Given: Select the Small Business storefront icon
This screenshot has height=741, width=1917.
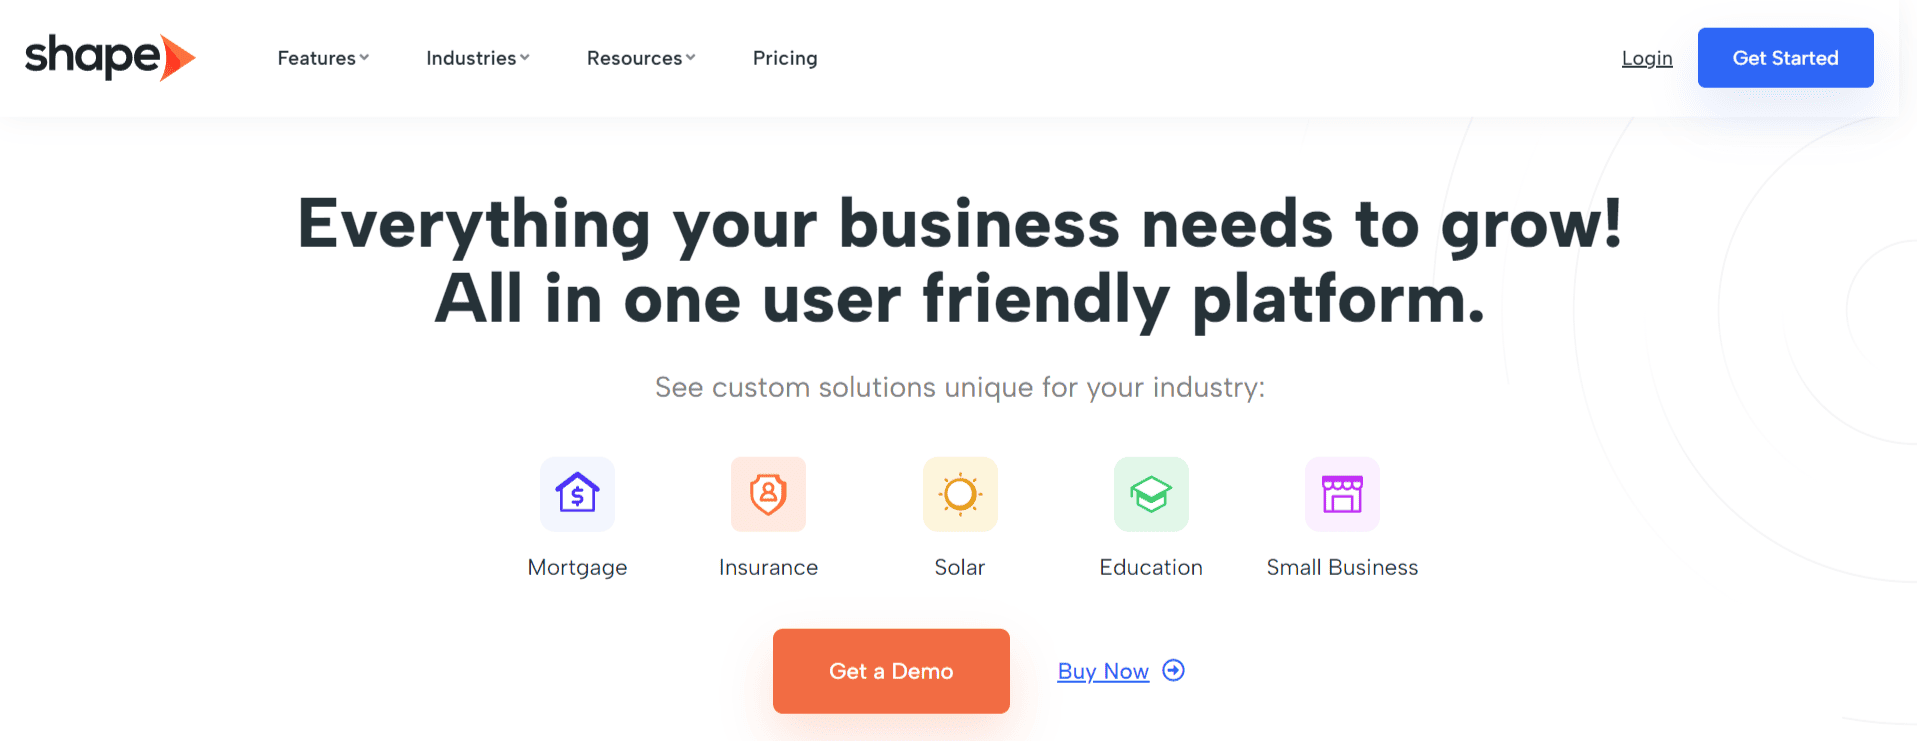Looking at the screenshot, I should 1343,494.
